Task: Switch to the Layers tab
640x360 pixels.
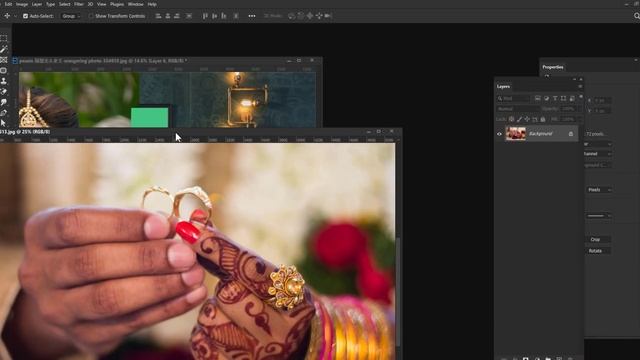Action: 503,87
